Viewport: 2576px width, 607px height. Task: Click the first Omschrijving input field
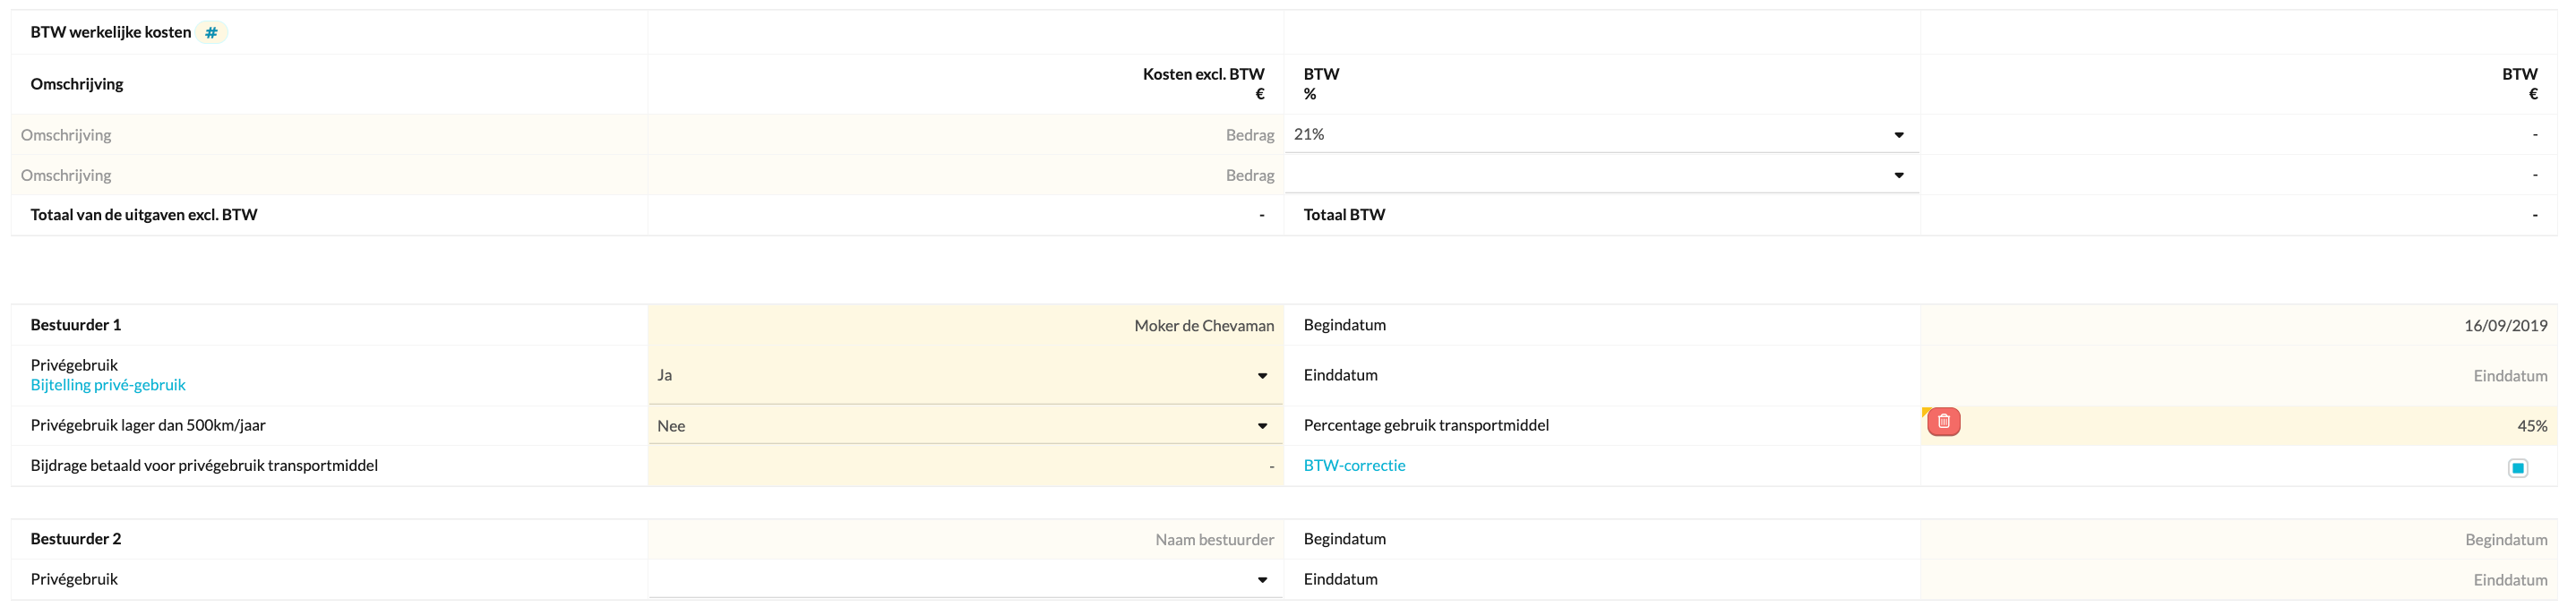[330, 135]
